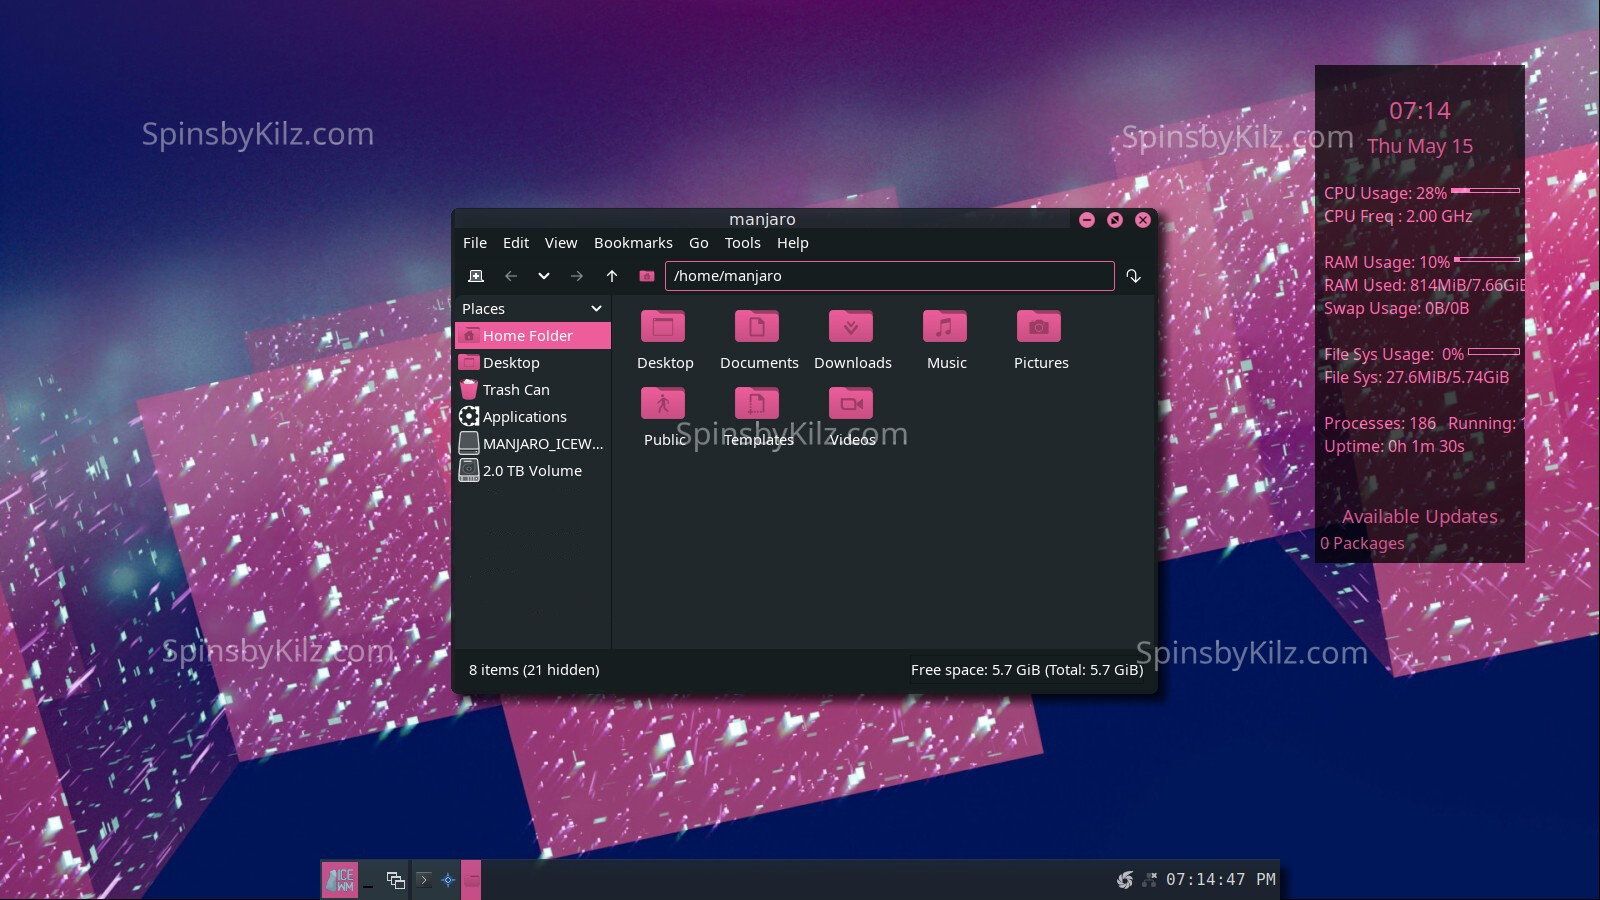Image resolution: width=1600 pixels, height=900 pixels.
Task: Launch terminal from the taskbar
Action: [424, 880]
